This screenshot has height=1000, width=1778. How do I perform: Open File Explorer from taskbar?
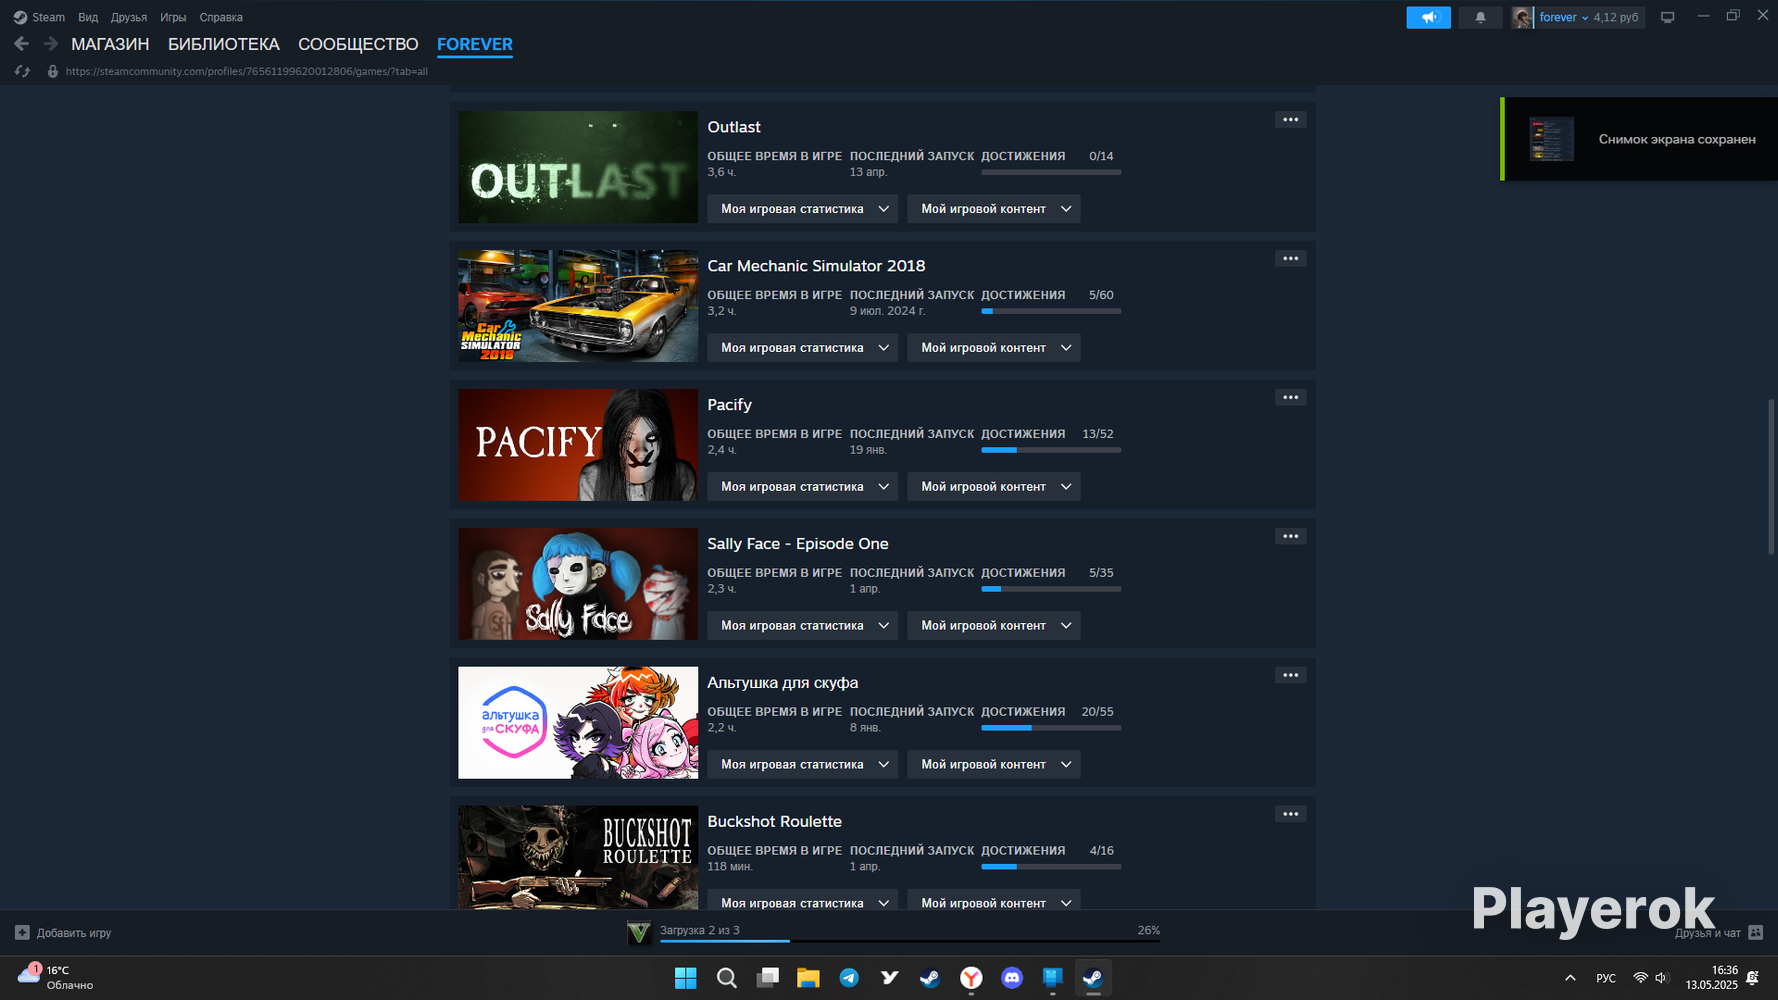(x=808, y=978)
